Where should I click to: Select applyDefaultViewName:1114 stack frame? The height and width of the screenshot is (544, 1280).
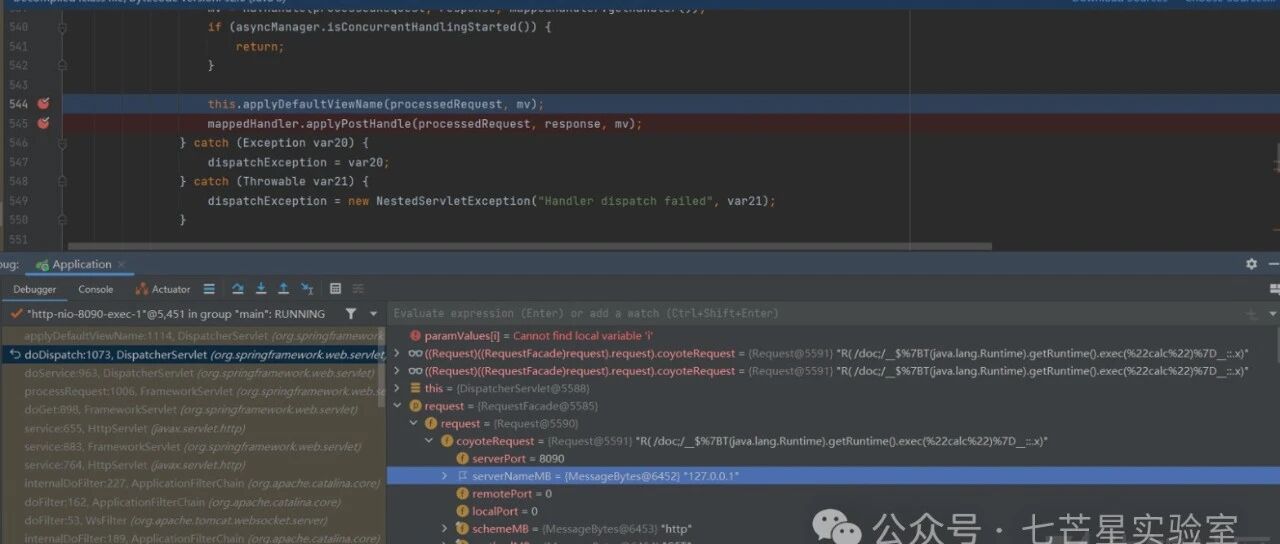click(x=193, y=336)
